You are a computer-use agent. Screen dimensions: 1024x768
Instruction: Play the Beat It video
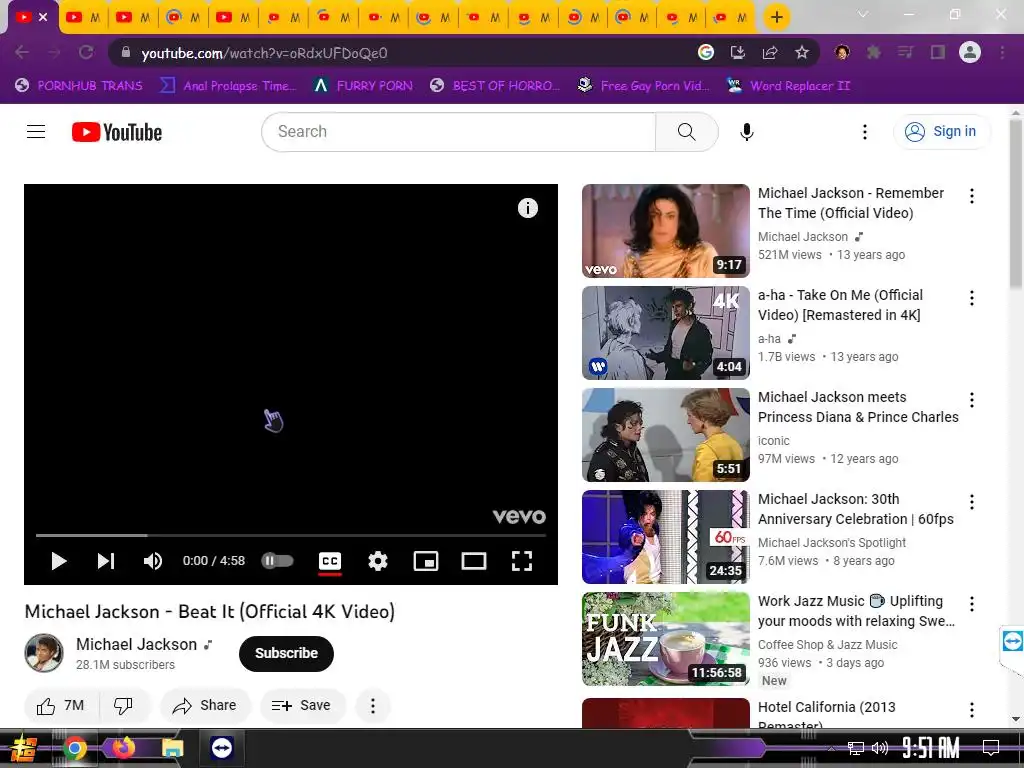pyautogui.click(x=59, y=561)
